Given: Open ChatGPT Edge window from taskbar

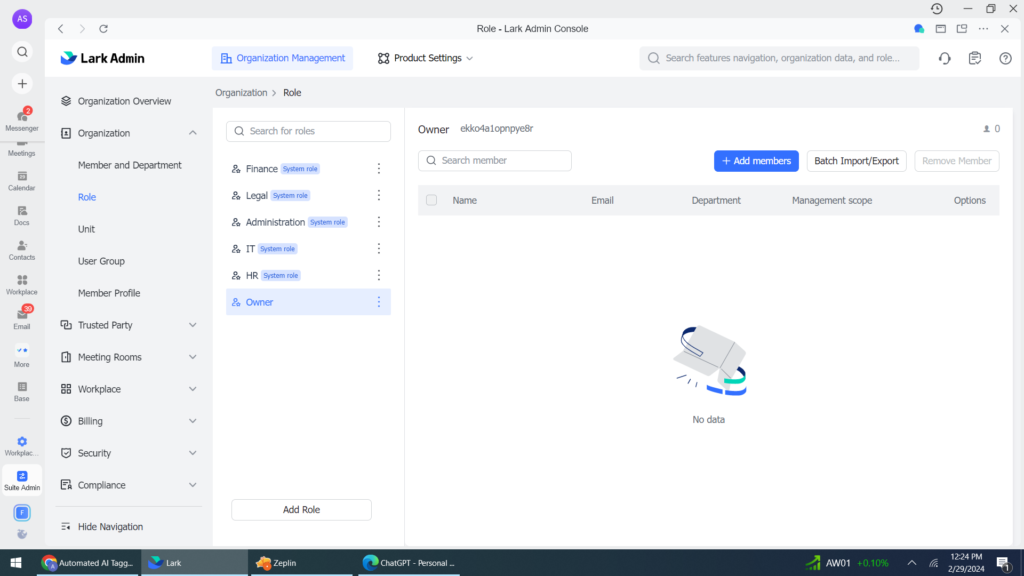Looking at the screenshot, I should coord(409,563).
